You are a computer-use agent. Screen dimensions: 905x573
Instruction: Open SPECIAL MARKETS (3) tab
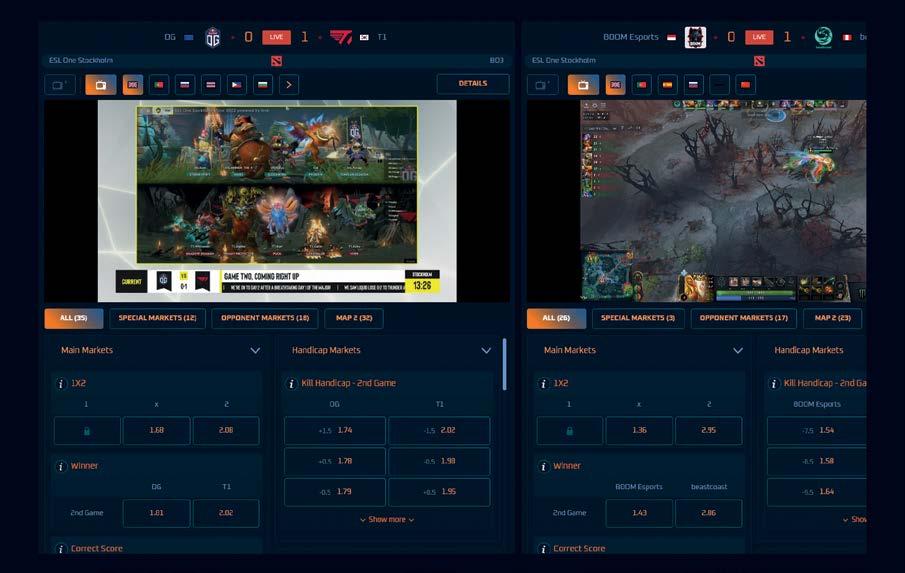pyautogui.click(x=638, y=319)
